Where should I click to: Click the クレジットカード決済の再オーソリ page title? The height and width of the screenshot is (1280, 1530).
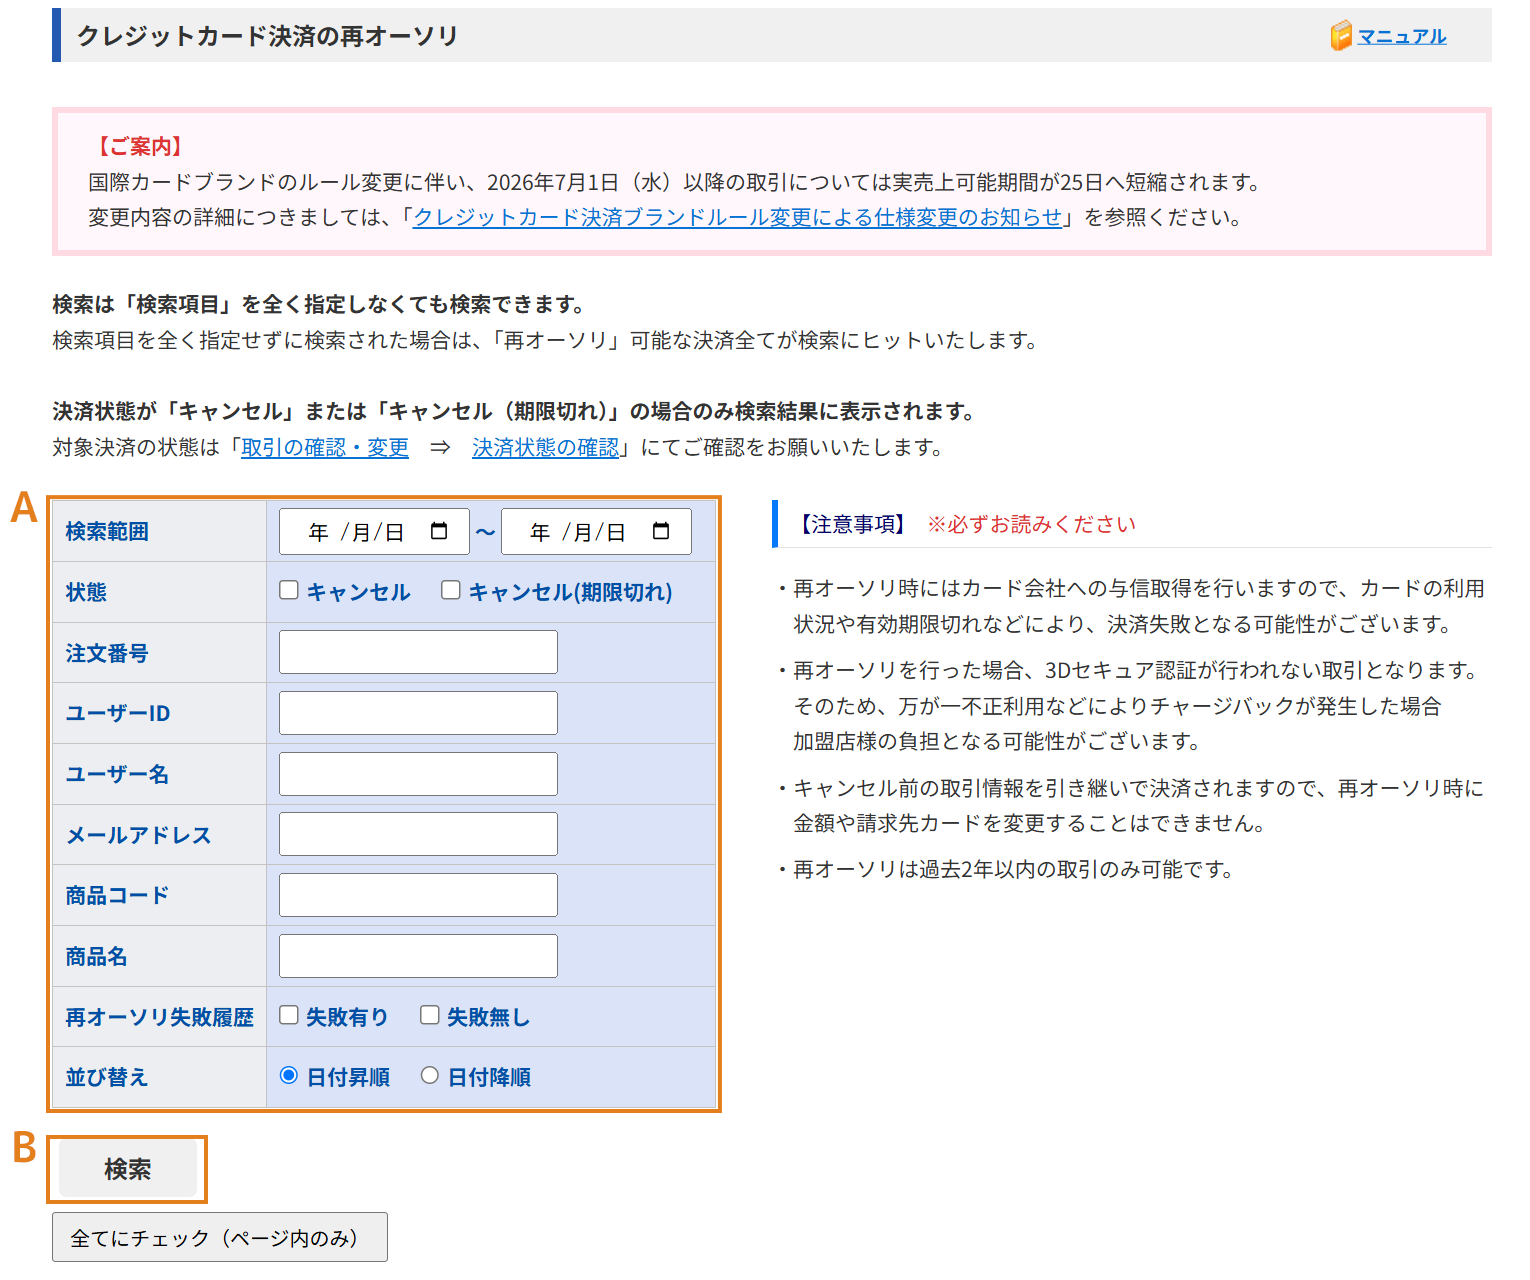pyautogui.click(x=267, y=36)
